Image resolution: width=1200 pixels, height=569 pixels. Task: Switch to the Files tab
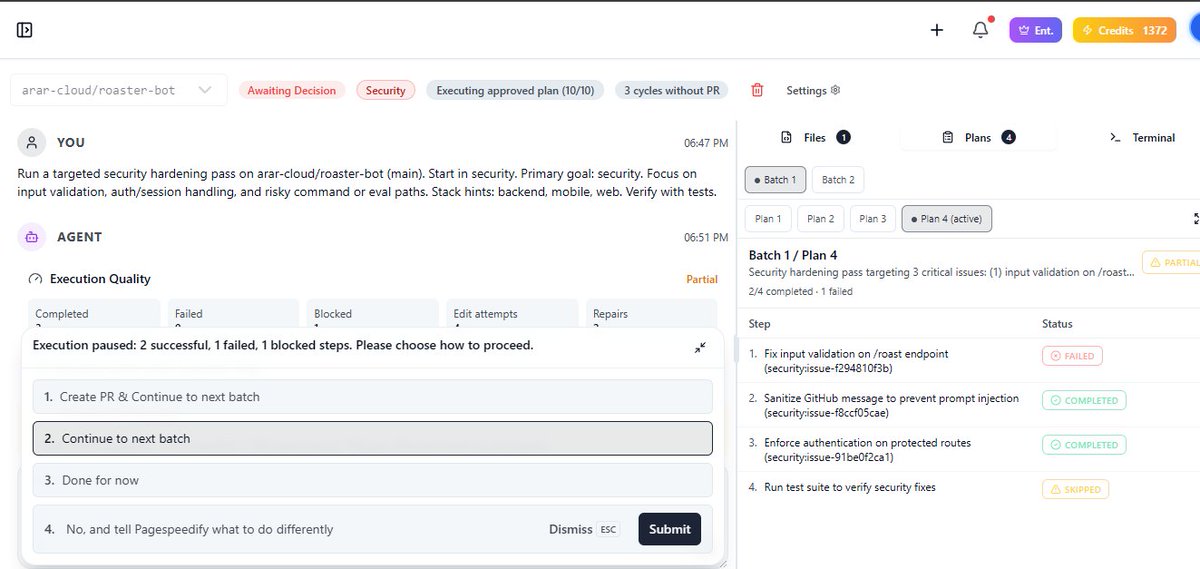pyautogui.click(x=815, y=138)
